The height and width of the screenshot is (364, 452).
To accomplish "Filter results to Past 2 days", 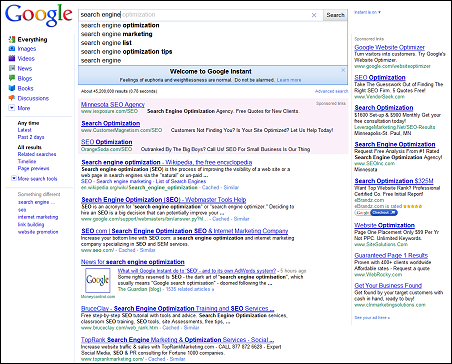I will (31, 137).
